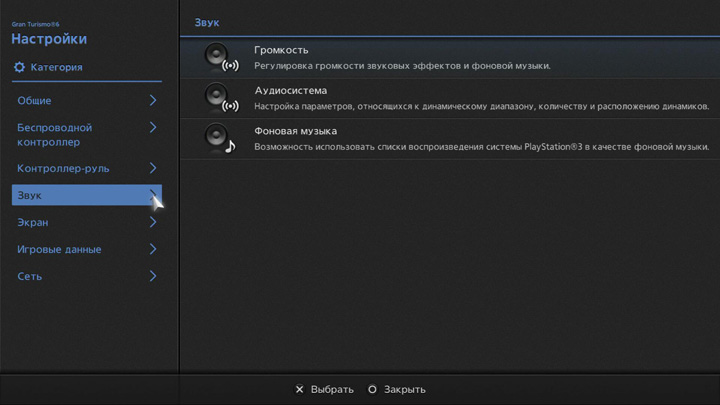Screen dimensions: 720x405
Task: Expand the Общие category chevron
Action: 153,100
